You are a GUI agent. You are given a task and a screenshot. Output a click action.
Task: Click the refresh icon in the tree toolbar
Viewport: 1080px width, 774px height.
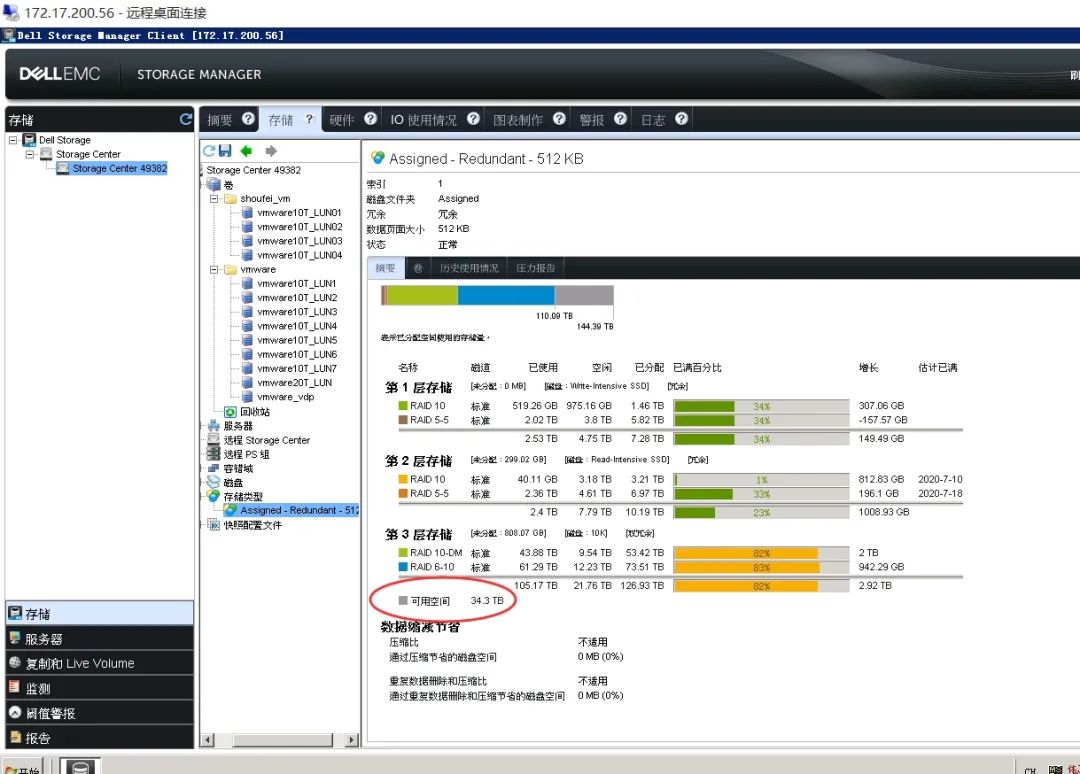click(209, 151)
